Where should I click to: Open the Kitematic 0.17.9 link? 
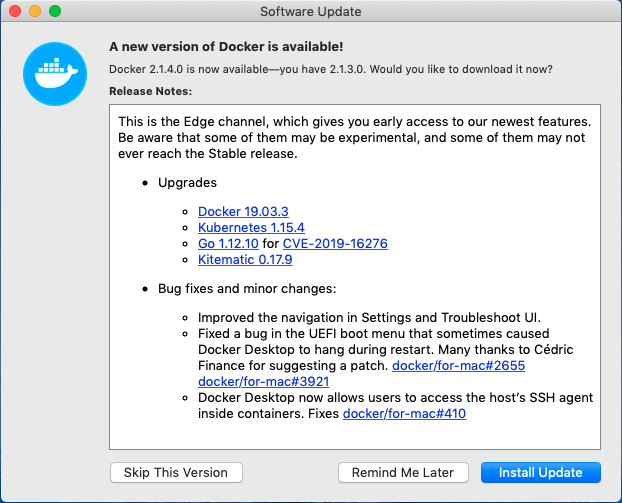[x=245, y=259]
